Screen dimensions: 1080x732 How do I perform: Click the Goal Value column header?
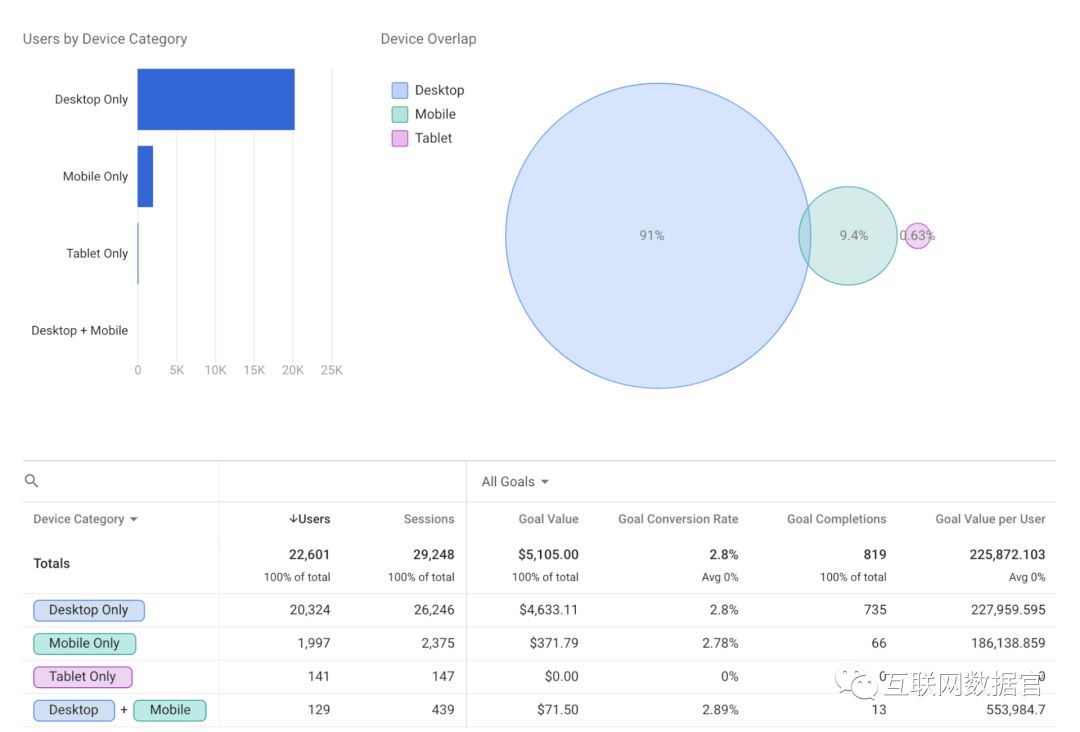[x=548, y=519]
